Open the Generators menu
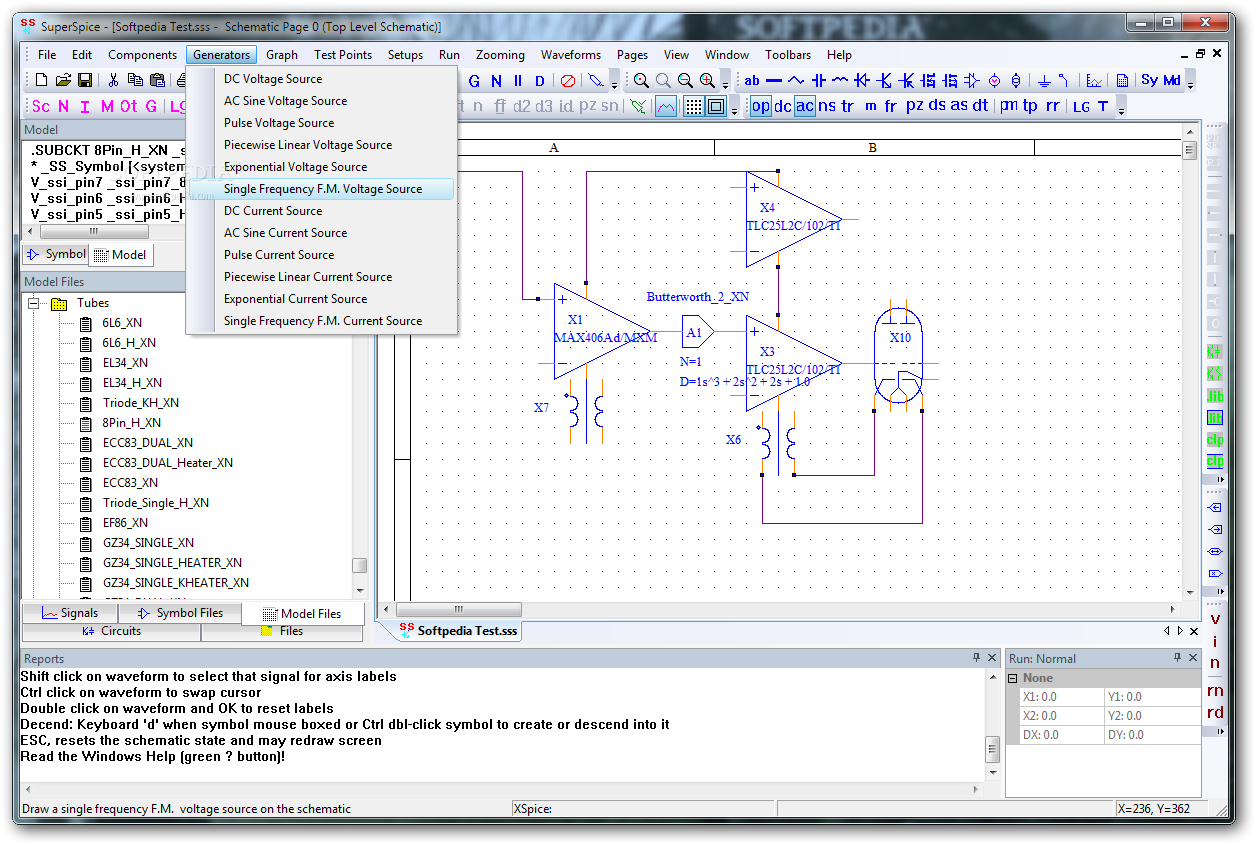This screenshot has width=1256, height=845. [222, 55]
